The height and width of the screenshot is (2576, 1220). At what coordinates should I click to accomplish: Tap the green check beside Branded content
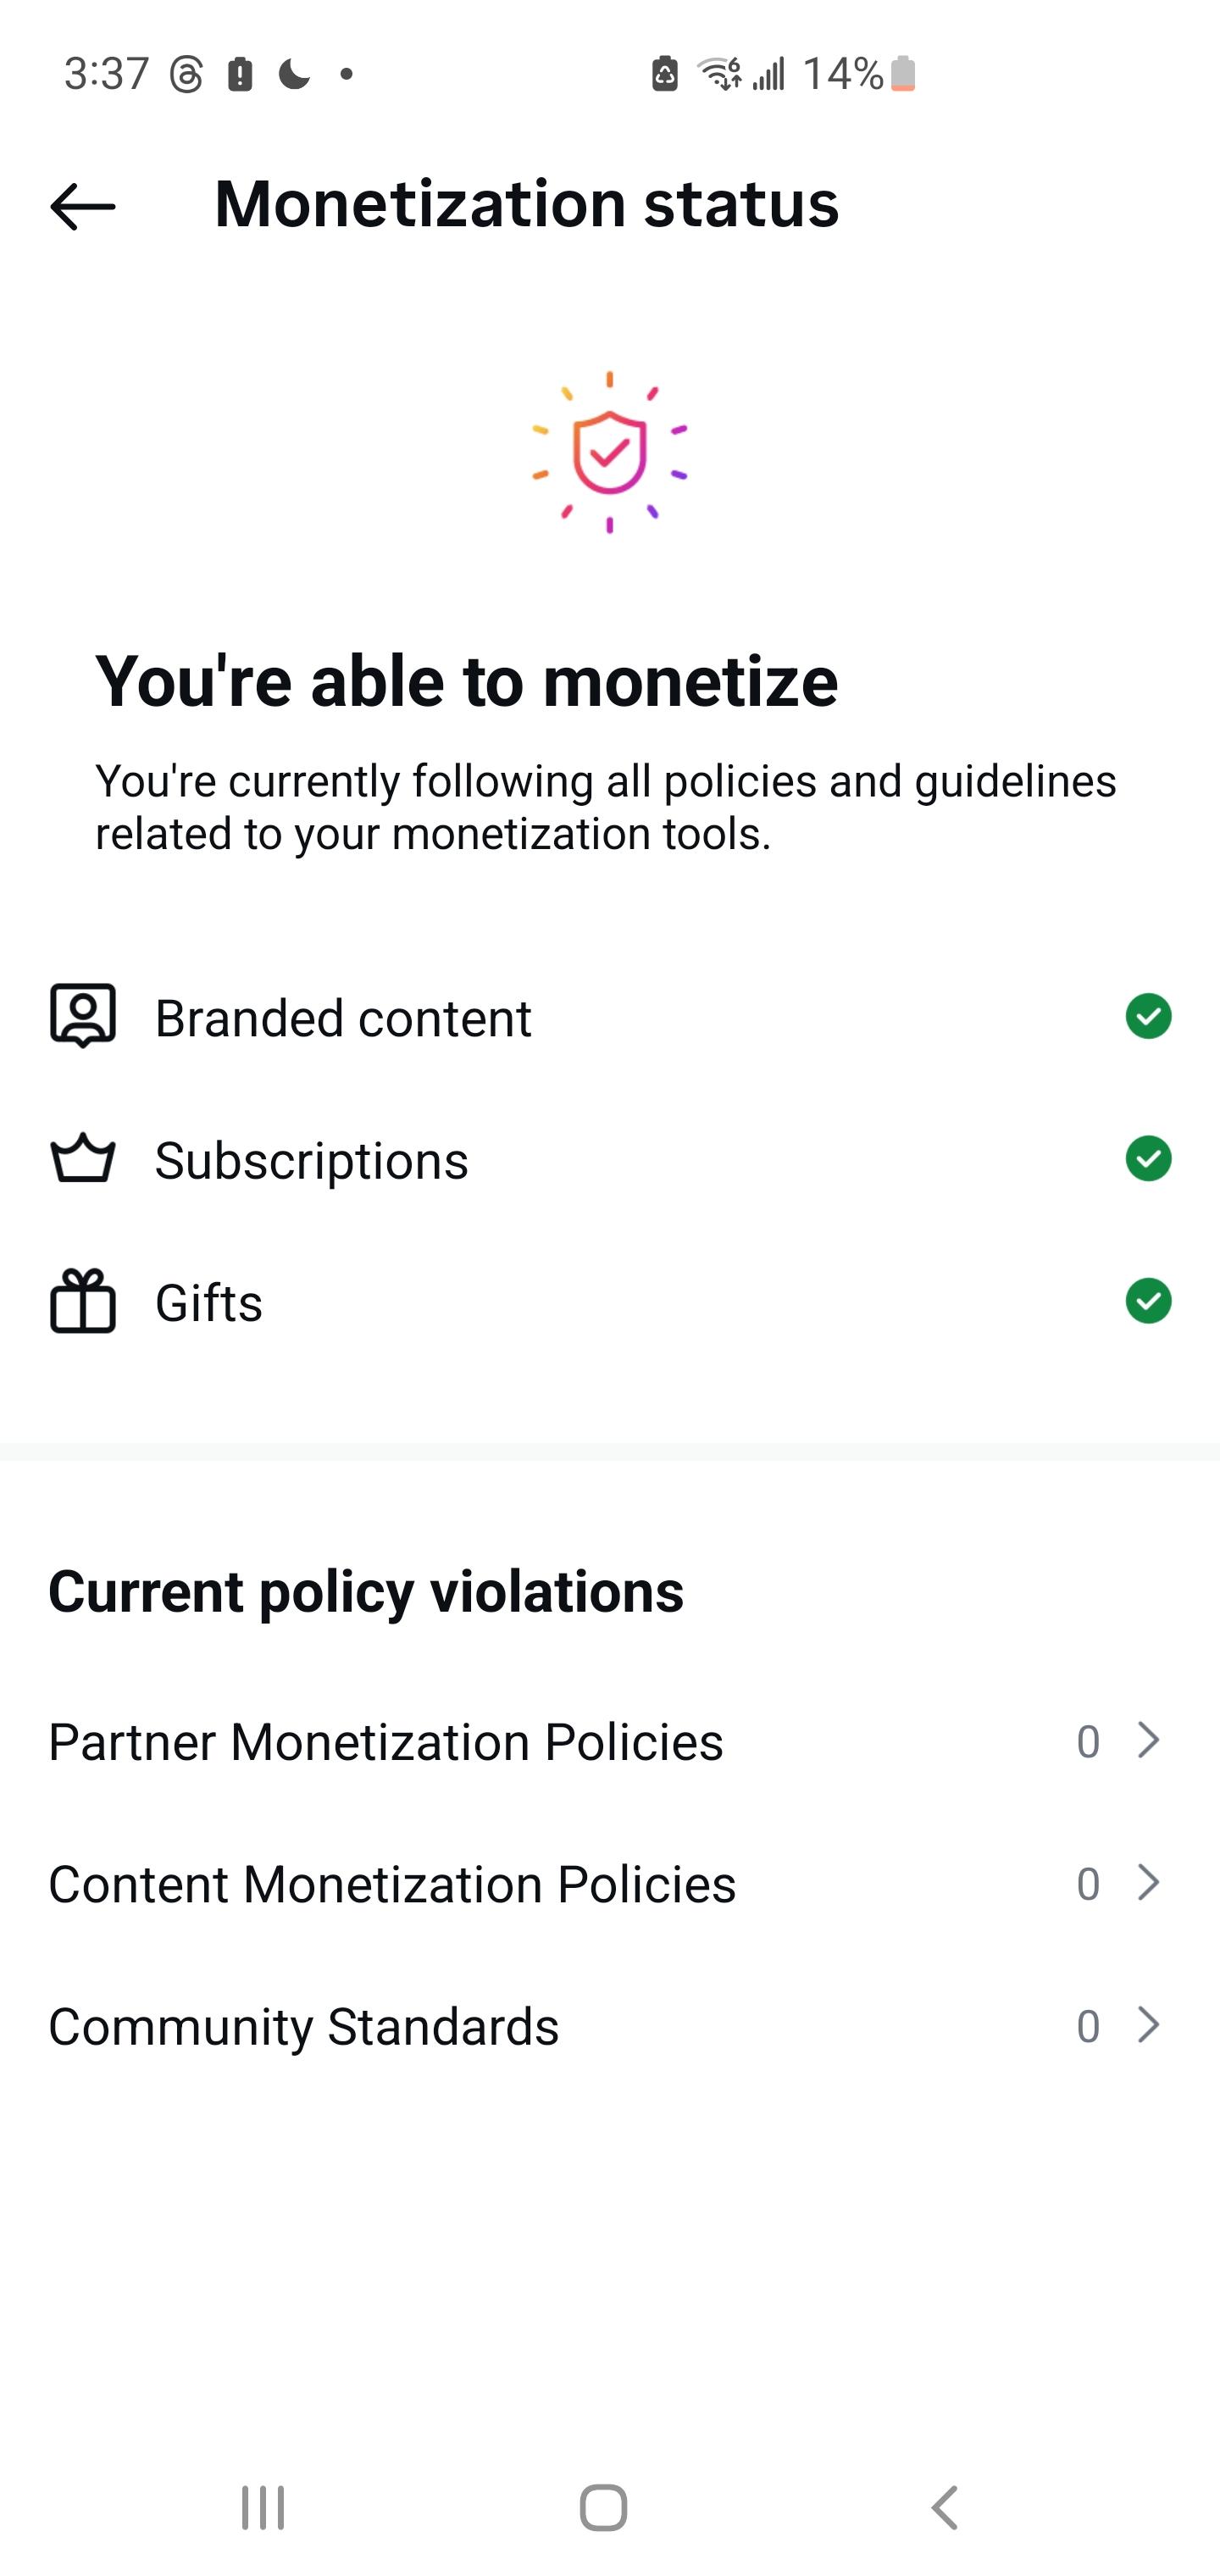[x=1148, y=1016]
